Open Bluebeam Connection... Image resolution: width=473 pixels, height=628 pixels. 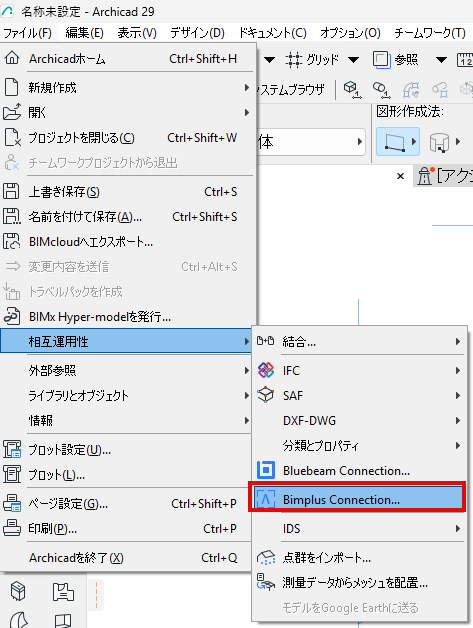pos(359,470)
